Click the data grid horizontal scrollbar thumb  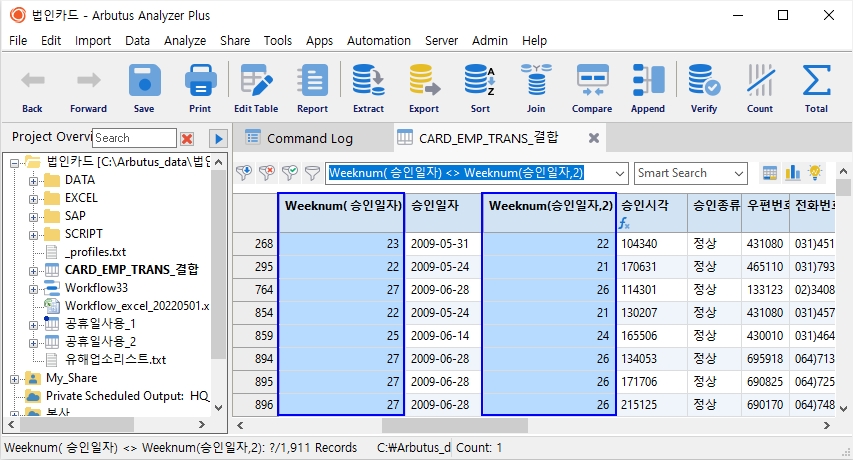pos(455,425)
